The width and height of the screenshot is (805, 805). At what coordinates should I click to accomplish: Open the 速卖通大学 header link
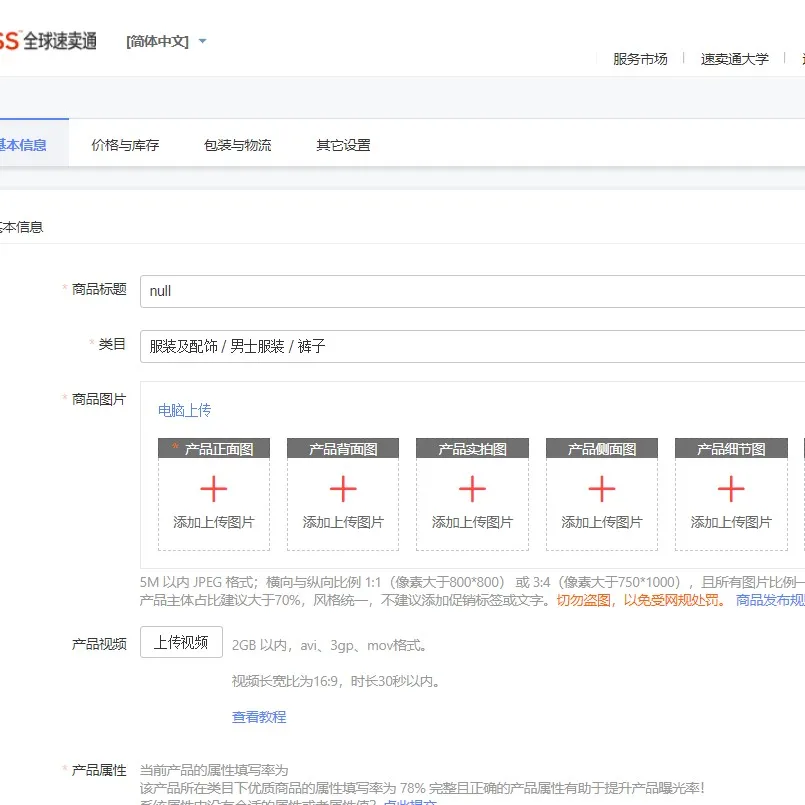tap(735, 59)
